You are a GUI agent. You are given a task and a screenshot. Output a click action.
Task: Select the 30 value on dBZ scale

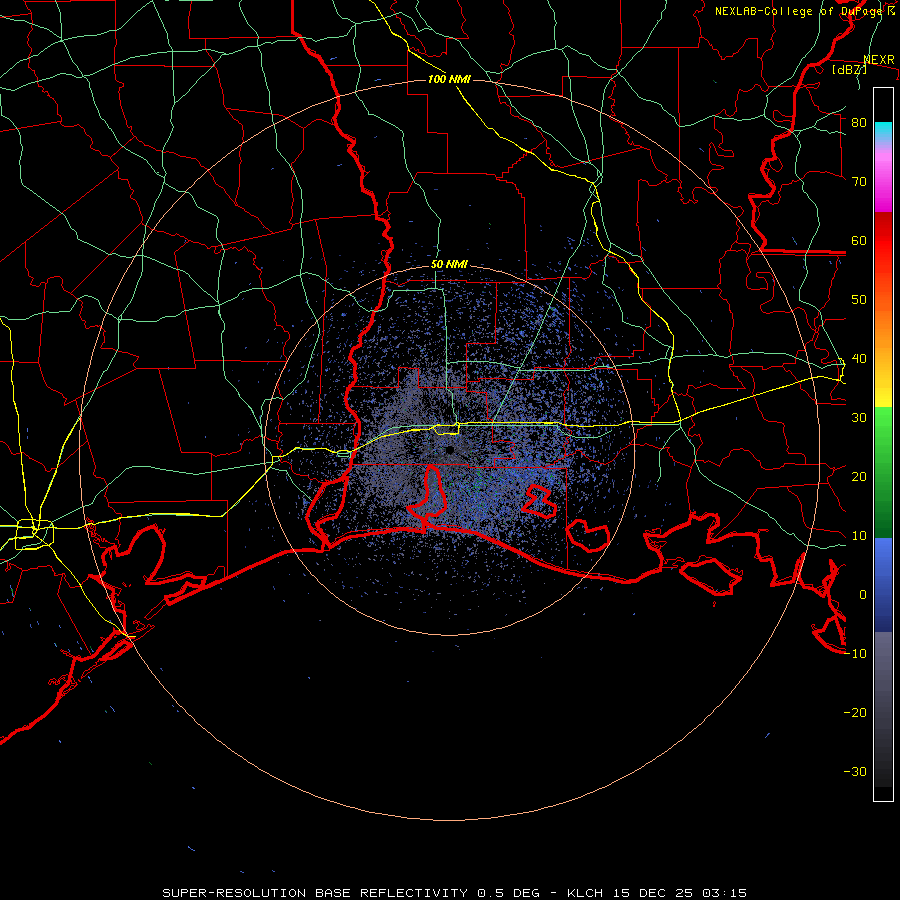859,418
